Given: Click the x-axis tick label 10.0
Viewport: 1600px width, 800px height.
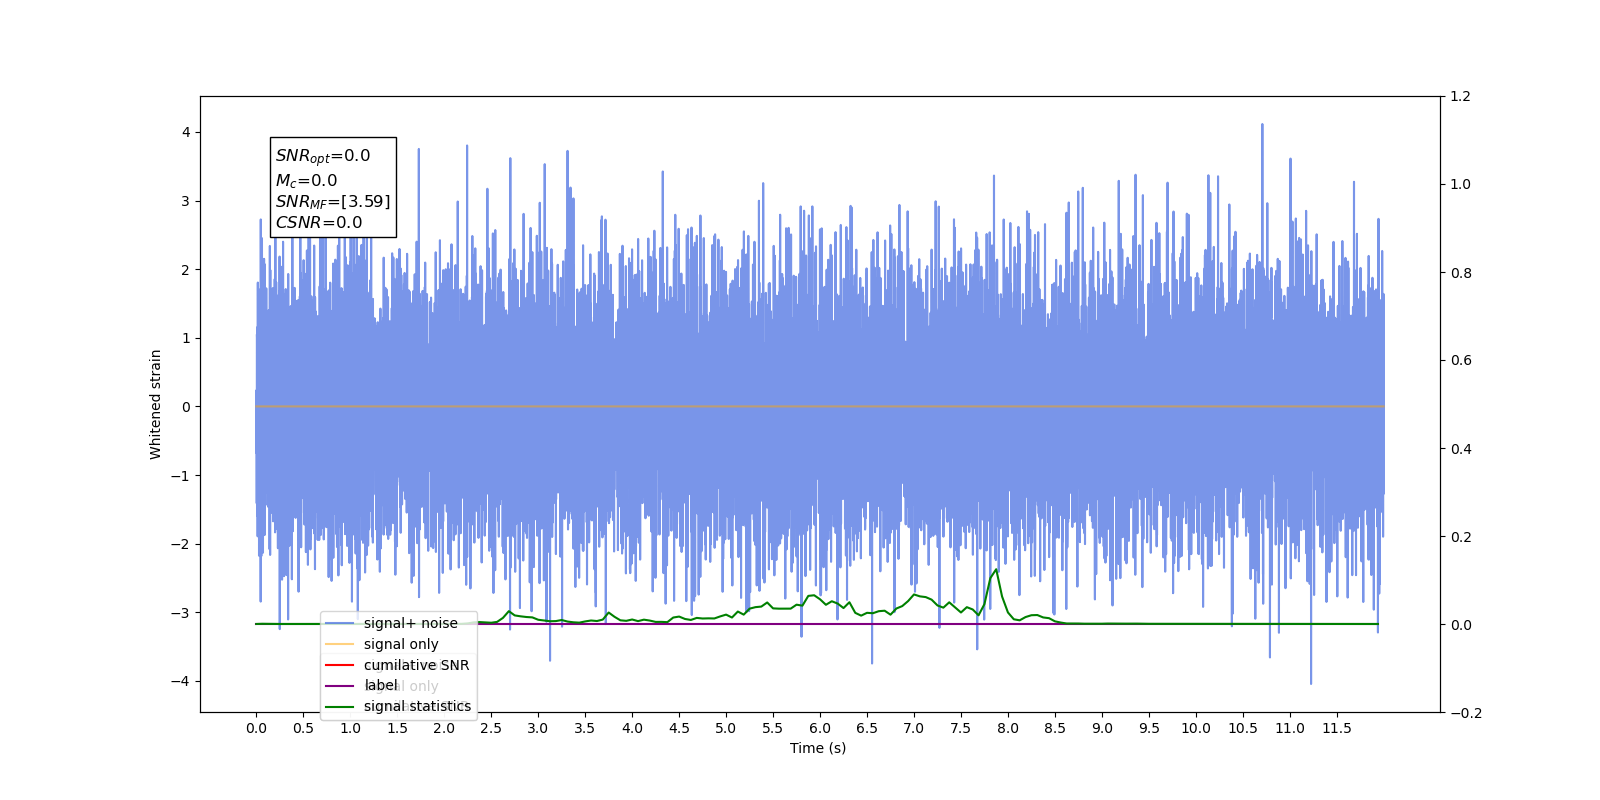Looking at the screenshot, I should (1196, 728).
